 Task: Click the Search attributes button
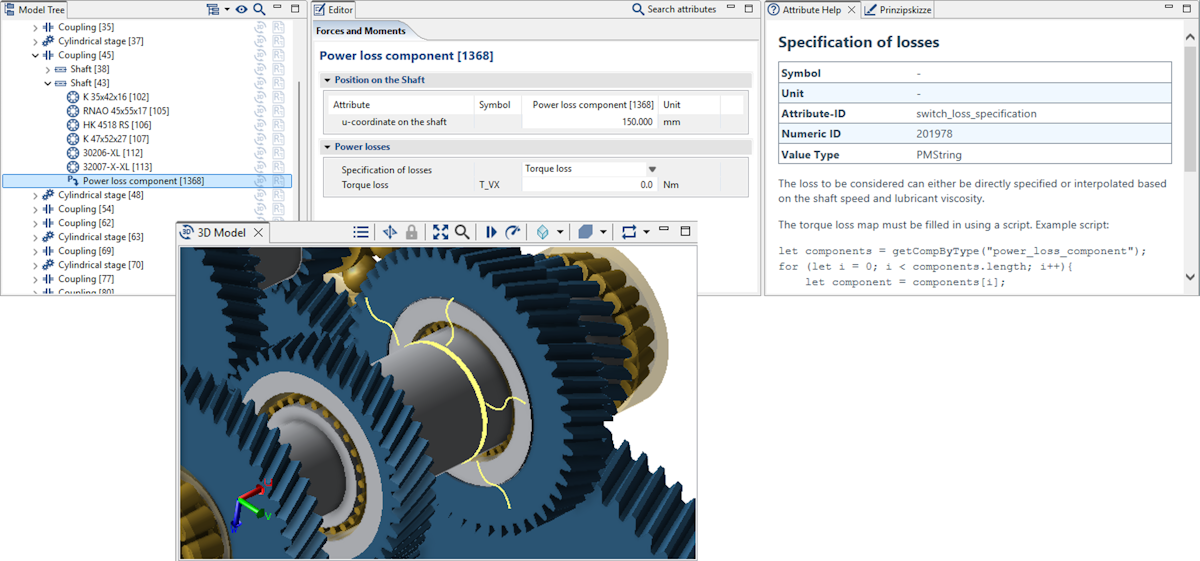point(674,9)
